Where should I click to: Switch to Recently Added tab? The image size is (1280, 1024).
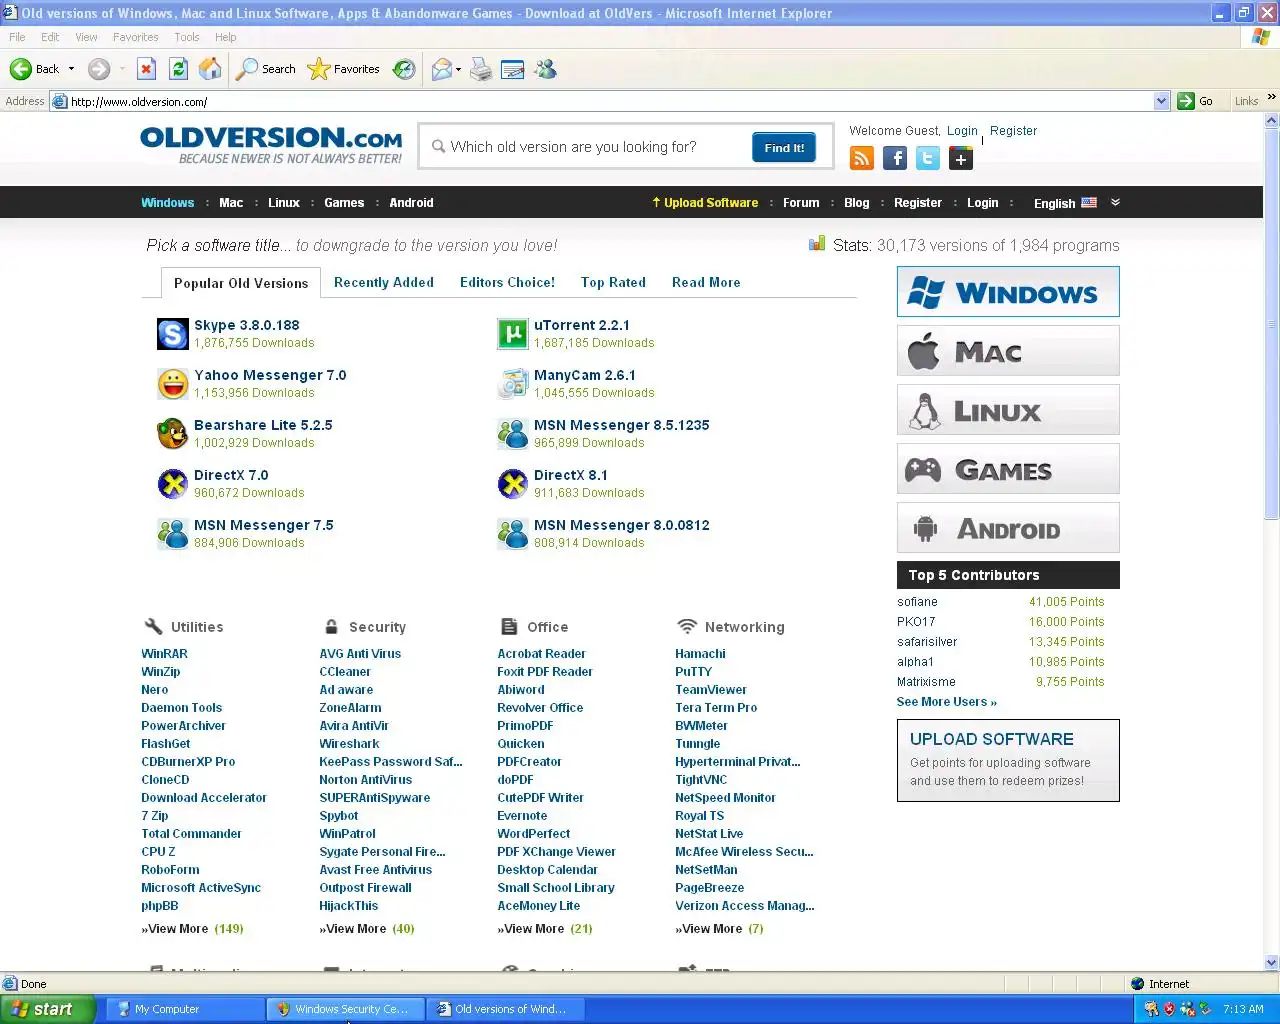384,282
